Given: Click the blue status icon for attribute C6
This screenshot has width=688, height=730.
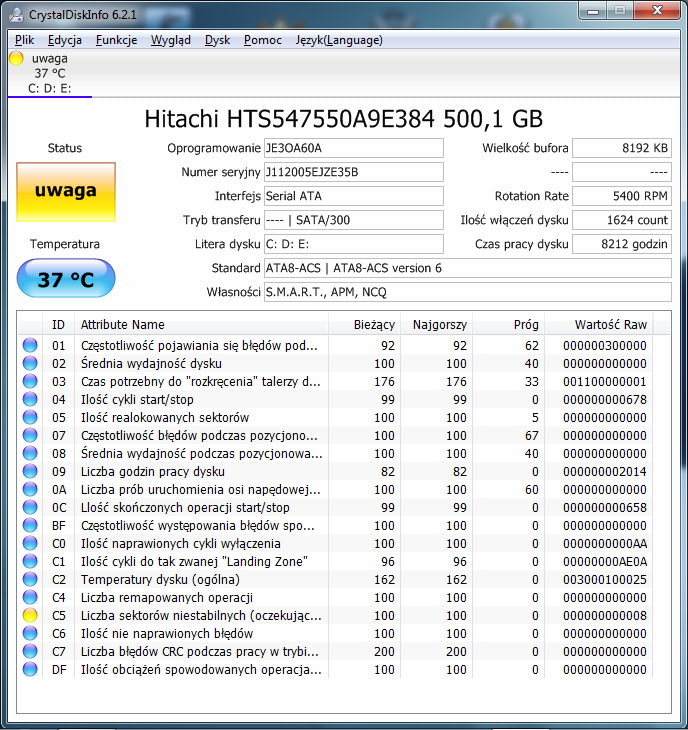Looking at the screenshot, I should (x=30, y=633).
